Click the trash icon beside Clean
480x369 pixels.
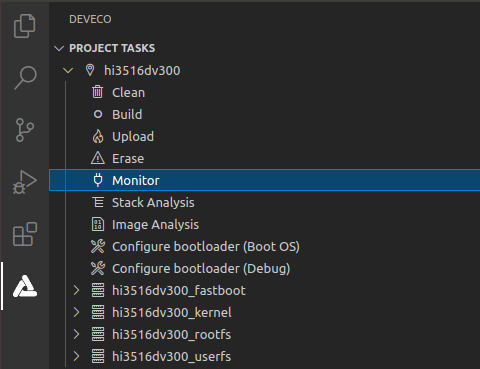[97, 92]
